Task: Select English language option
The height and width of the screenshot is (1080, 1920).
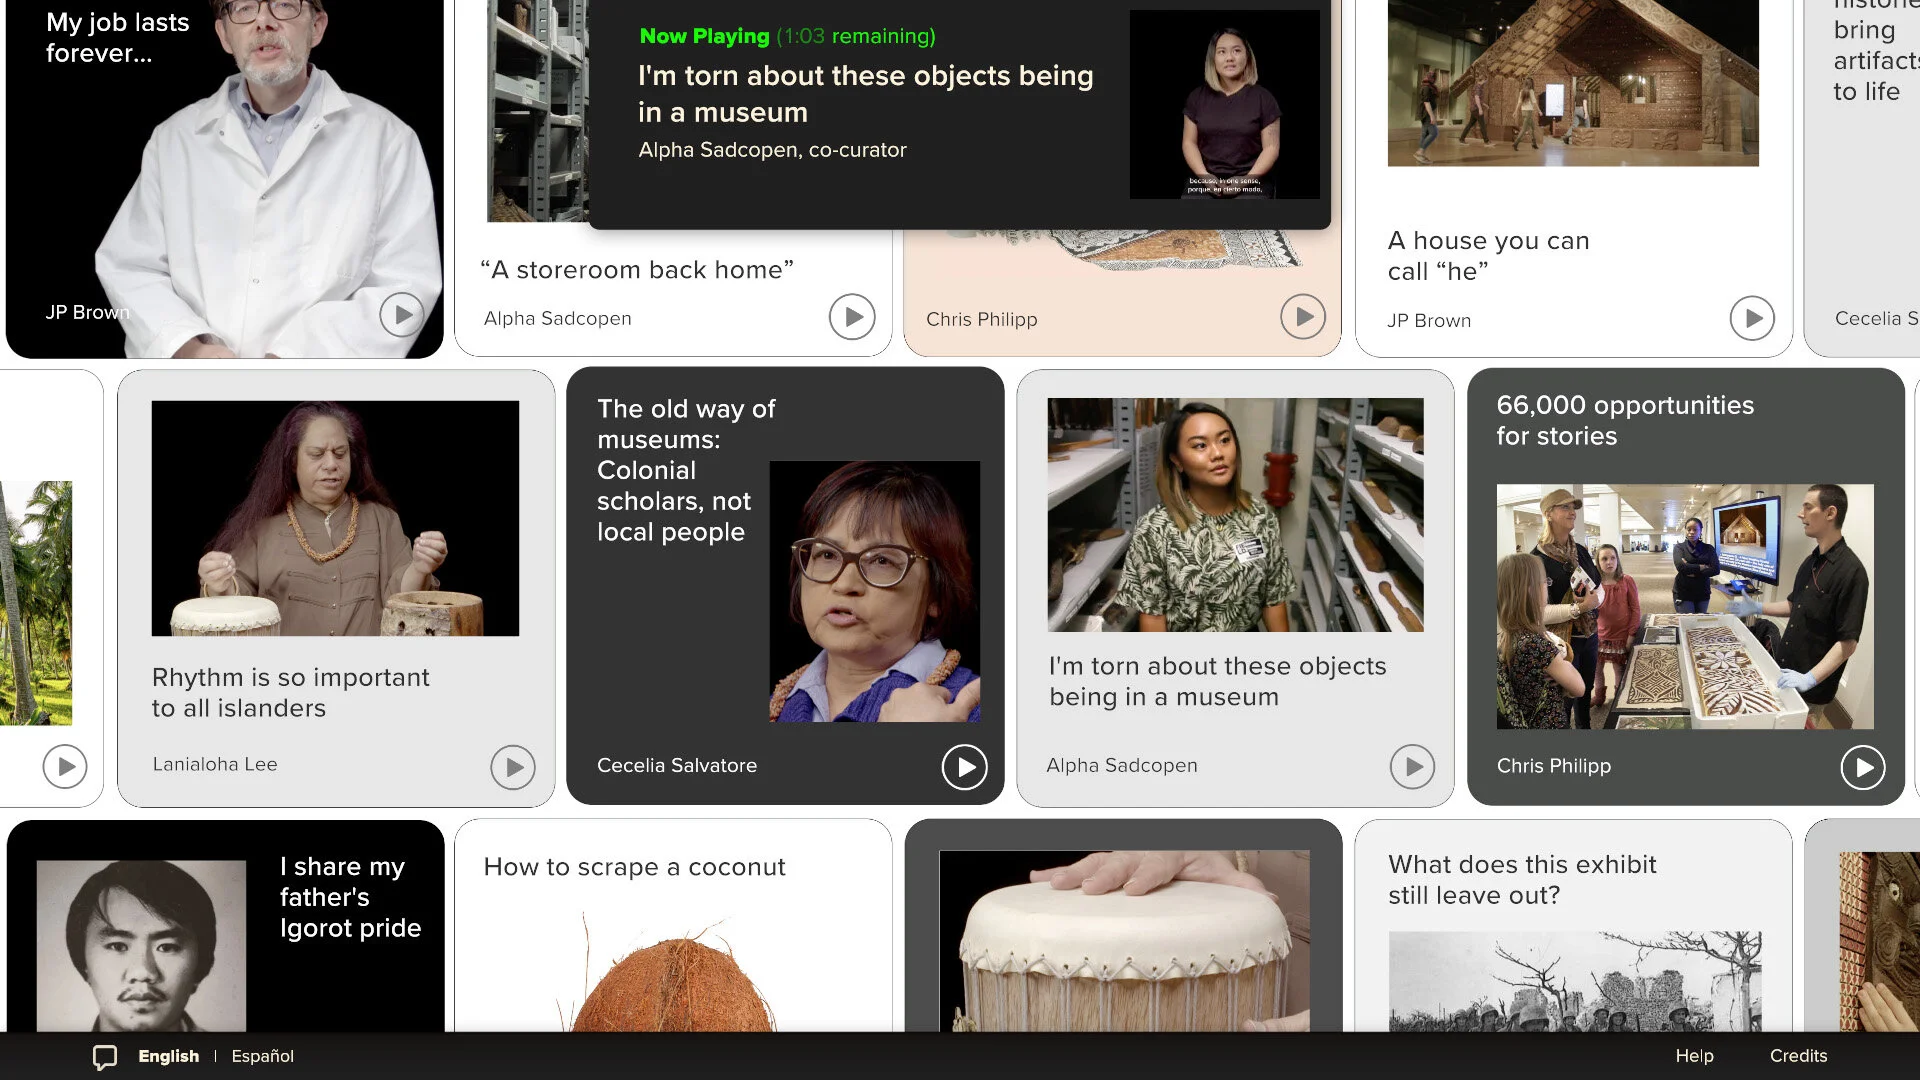Action: point(168,1056)
